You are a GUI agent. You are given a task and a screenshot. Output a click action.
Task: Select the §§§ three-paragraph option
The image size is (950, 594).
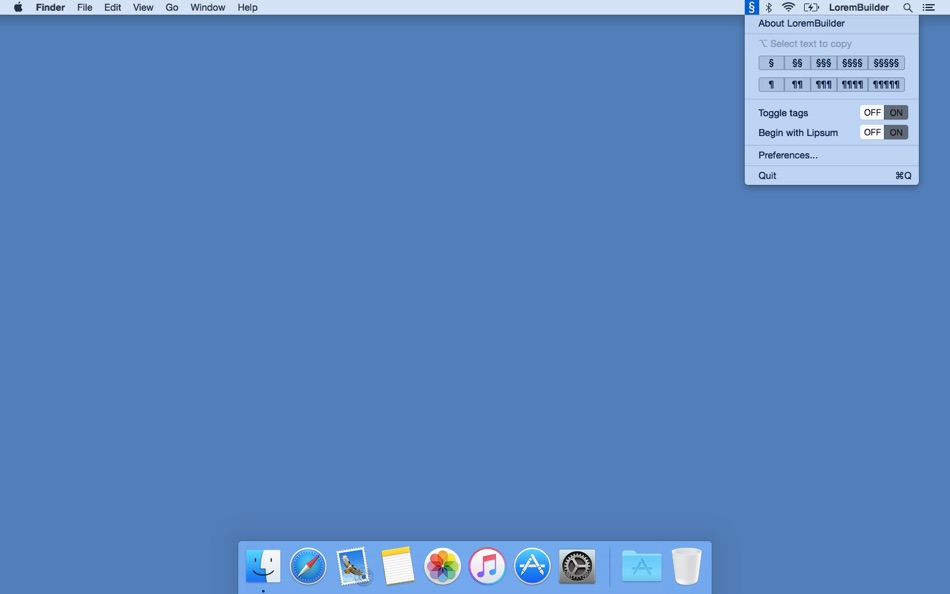pyautogui.click(x=823, y=62)
